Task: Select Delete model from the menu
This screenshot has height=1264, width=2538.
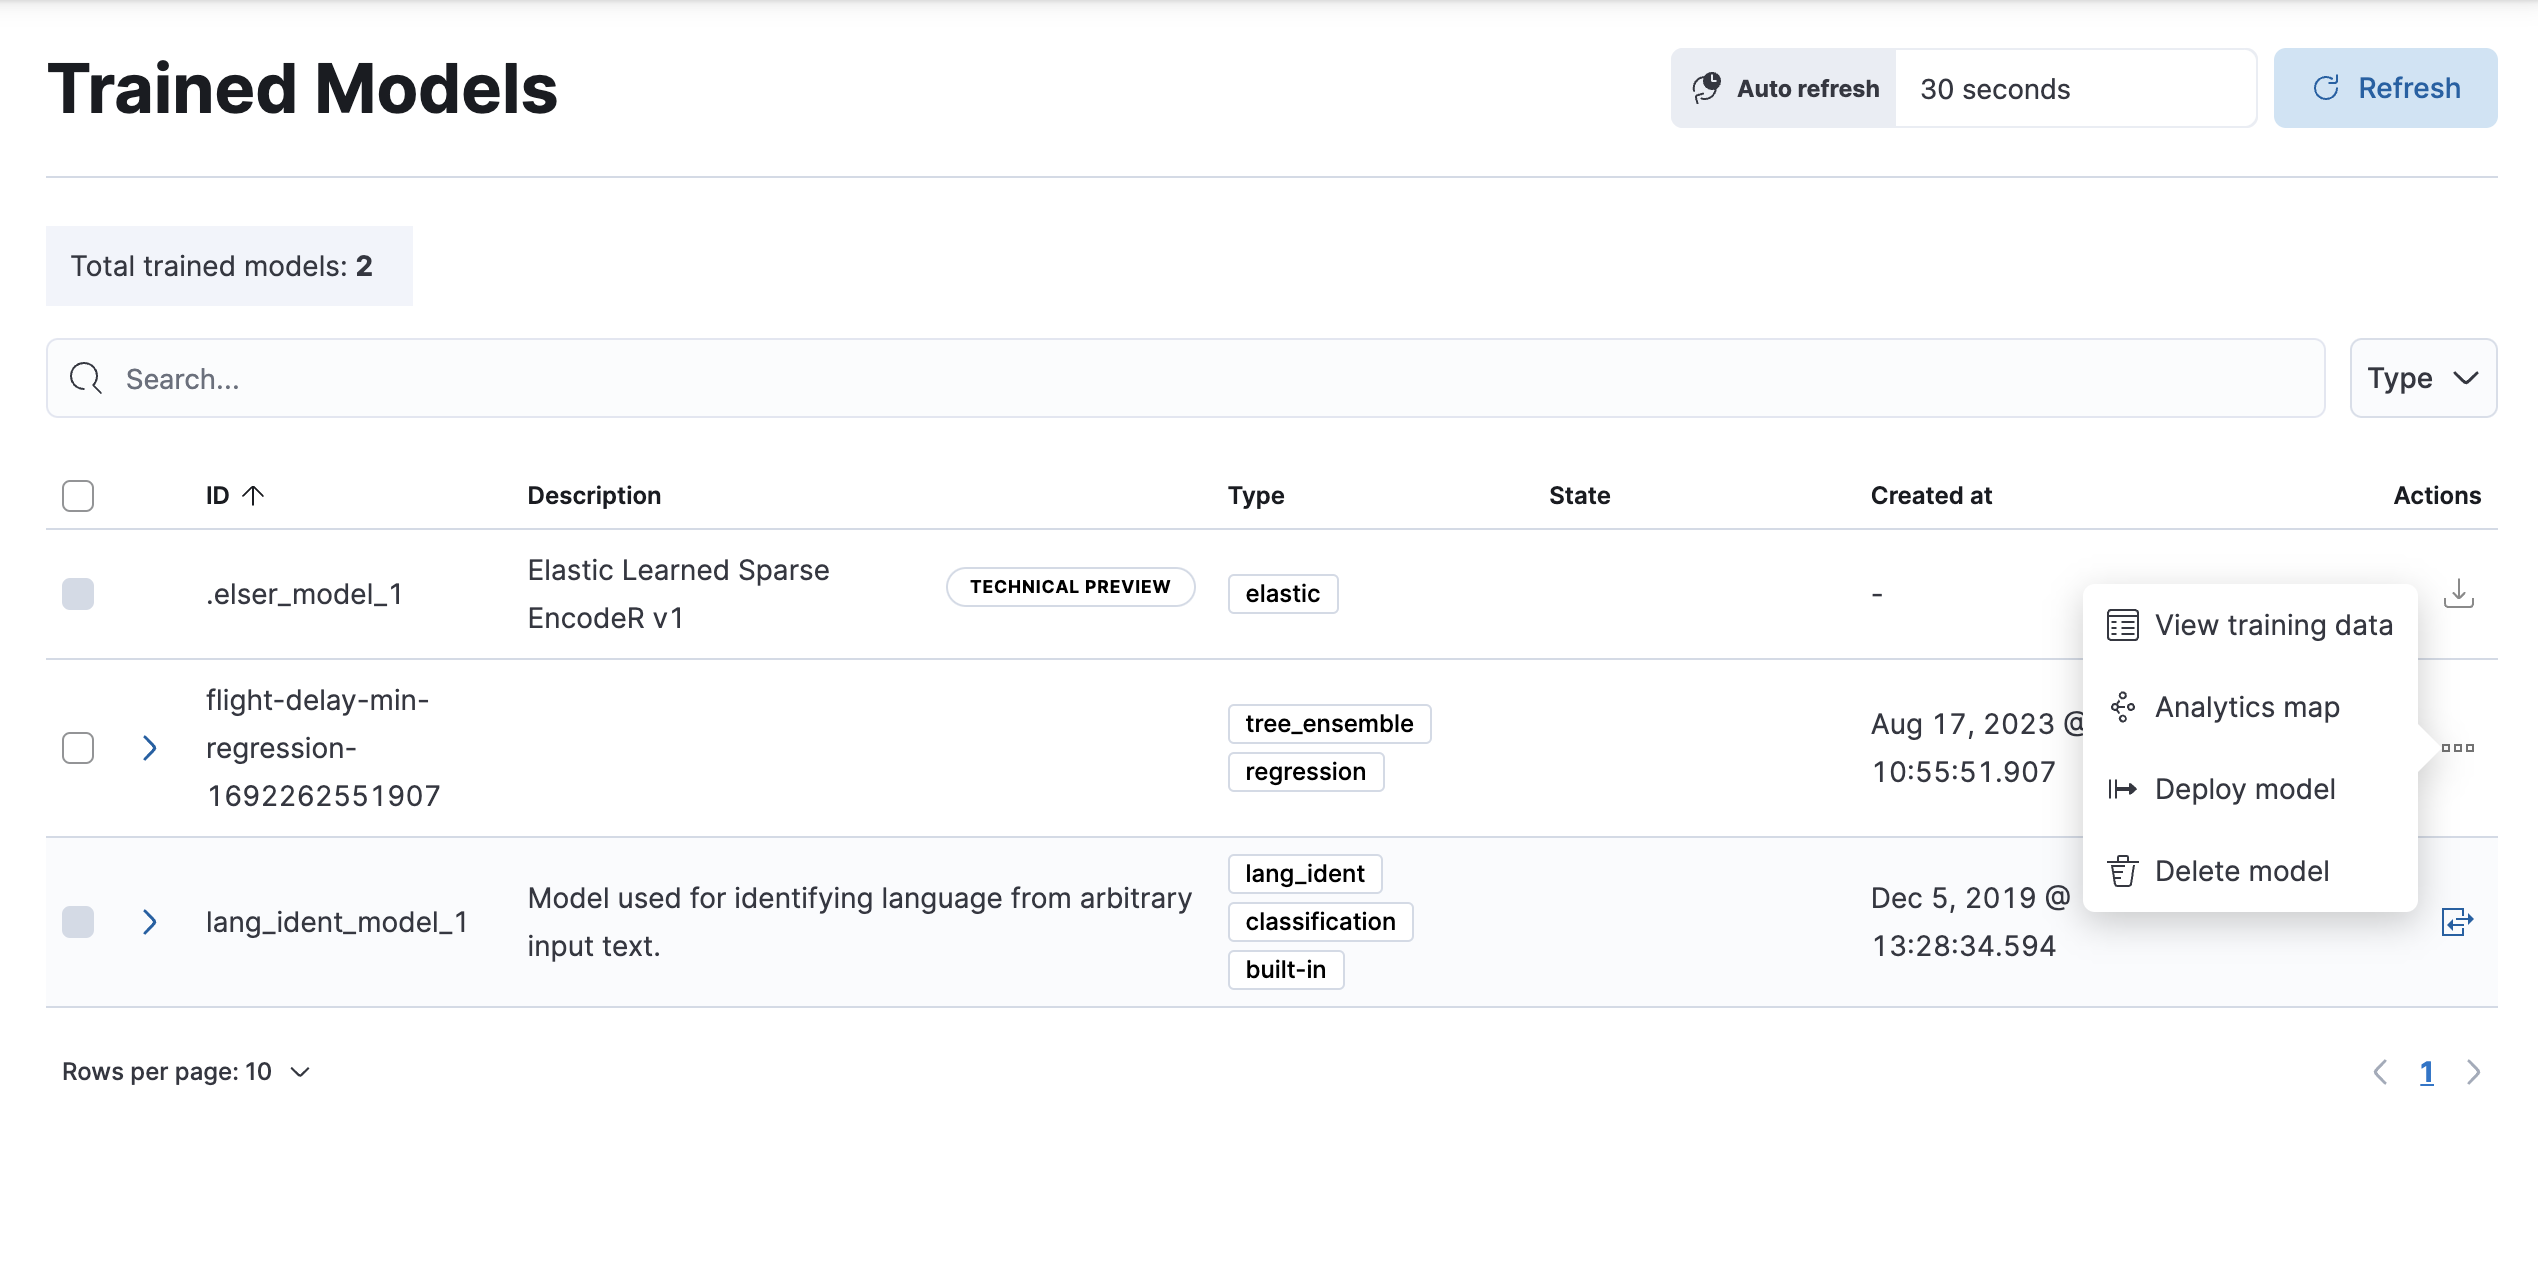Action: click(x=2242, y=870)
